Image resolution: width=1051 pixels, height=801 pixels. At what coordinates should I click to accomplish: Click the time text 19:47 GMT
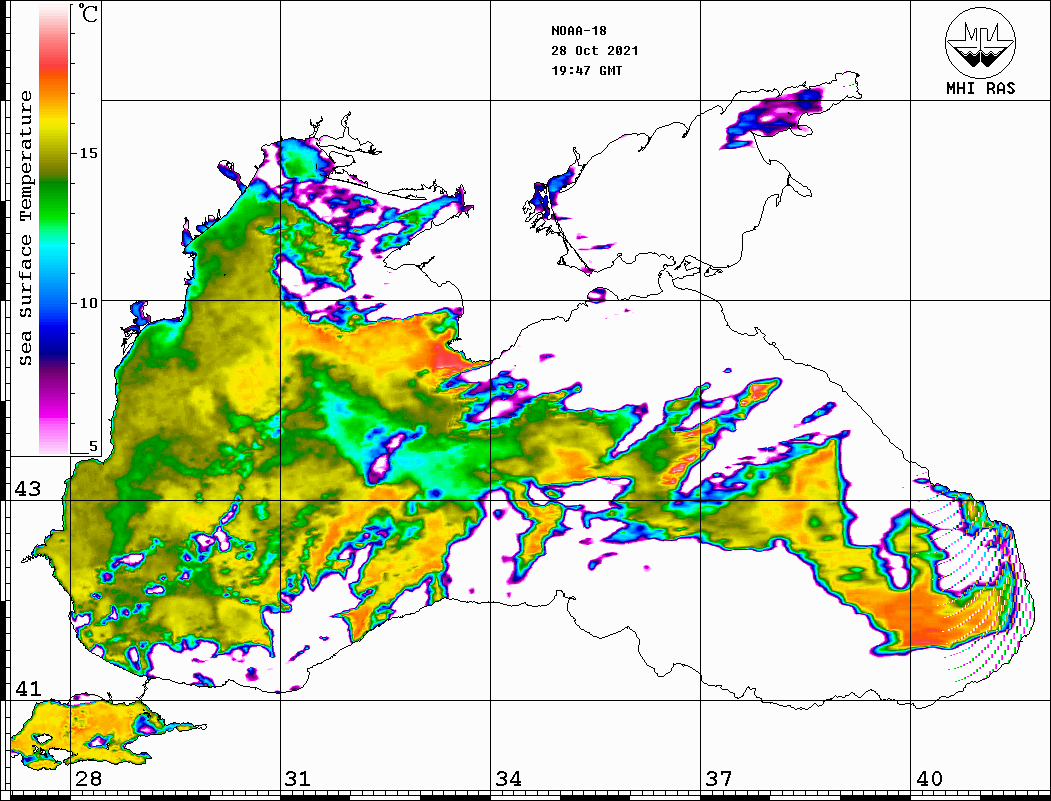pyautogui.click(x=586, y=70)
